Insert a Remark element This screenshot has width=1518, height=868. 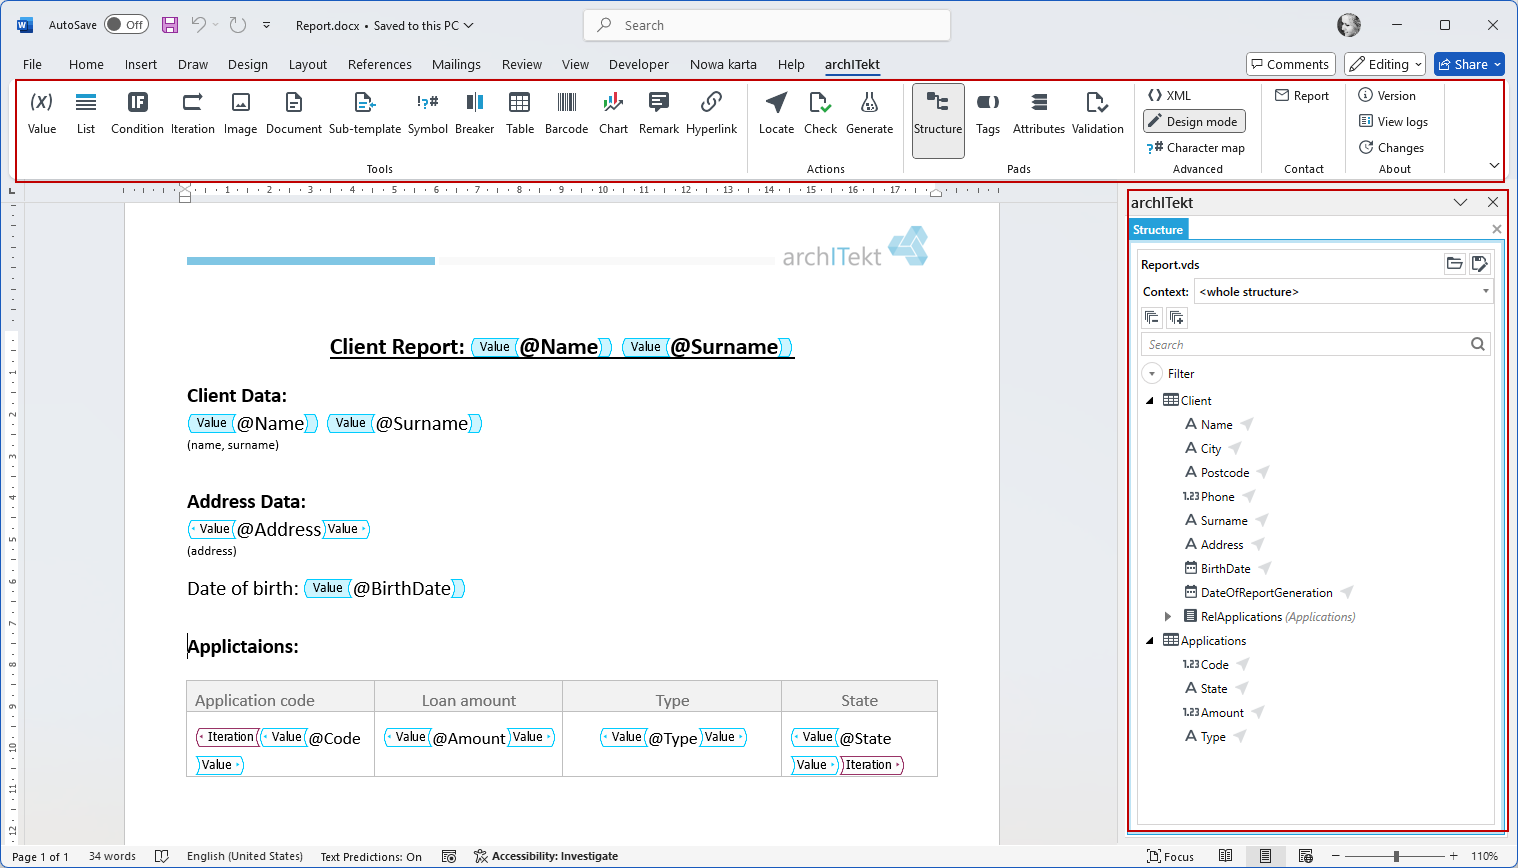pyautogui.click(x=659, y=113)
